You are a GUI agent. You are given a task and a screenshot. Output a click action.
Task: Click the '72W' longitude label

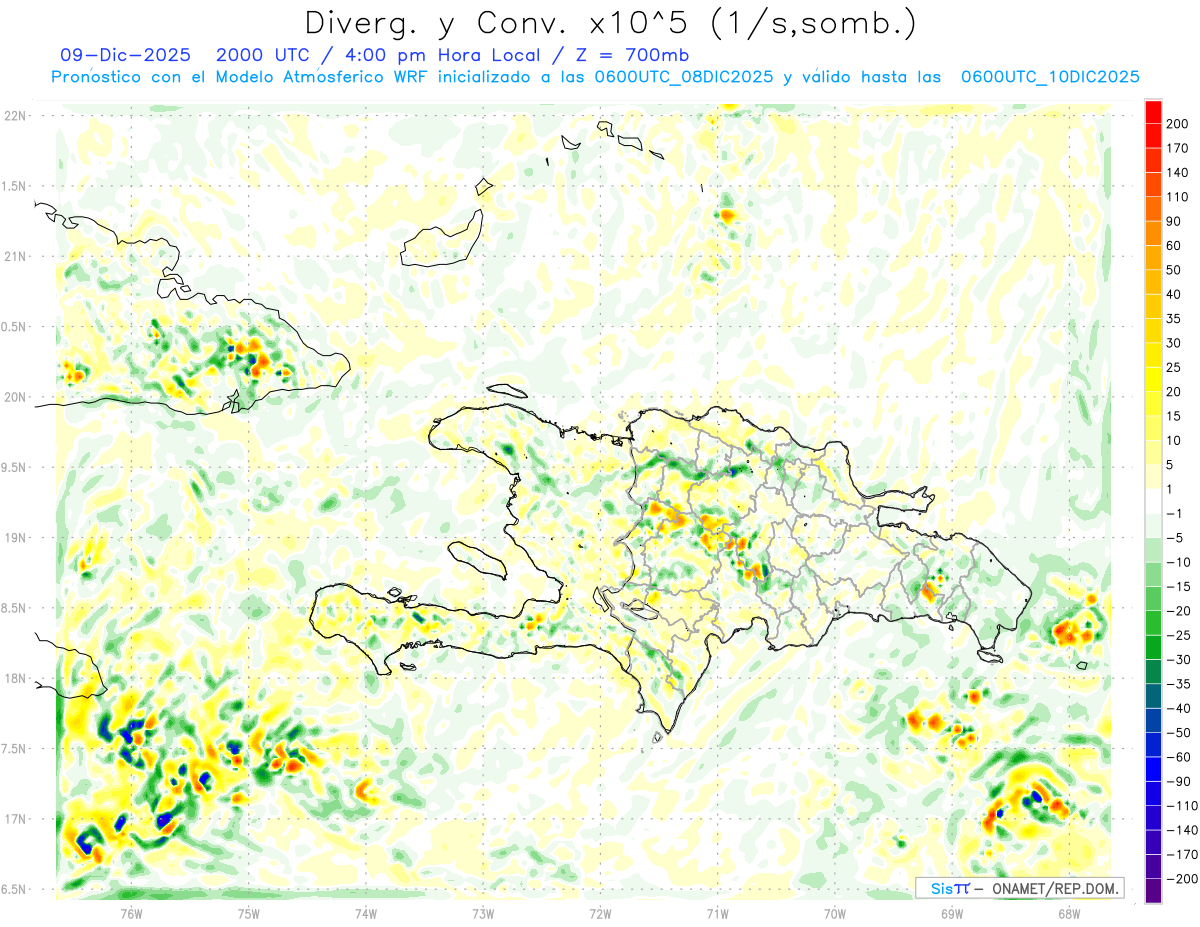pyautogui.click(x=600, y=913)
